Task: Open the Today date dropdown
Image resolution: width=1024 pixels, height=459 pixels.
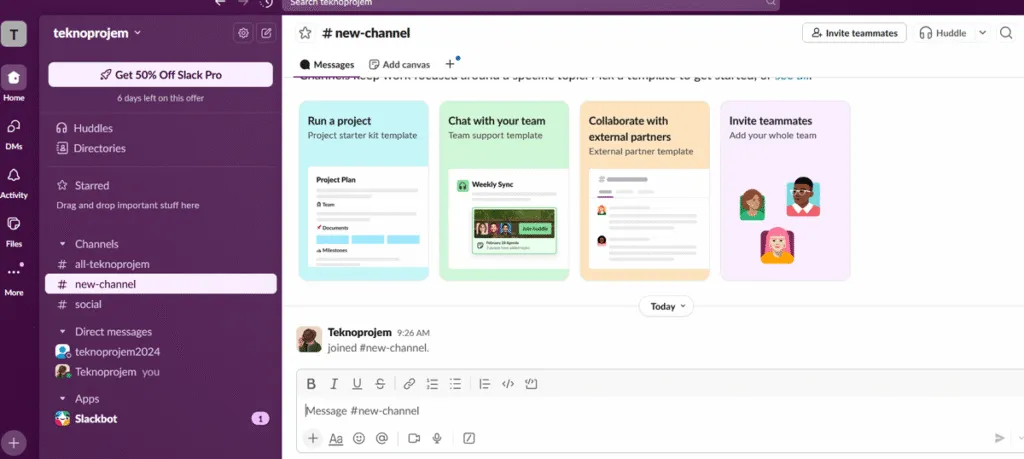Action: (x=666, y=306)
